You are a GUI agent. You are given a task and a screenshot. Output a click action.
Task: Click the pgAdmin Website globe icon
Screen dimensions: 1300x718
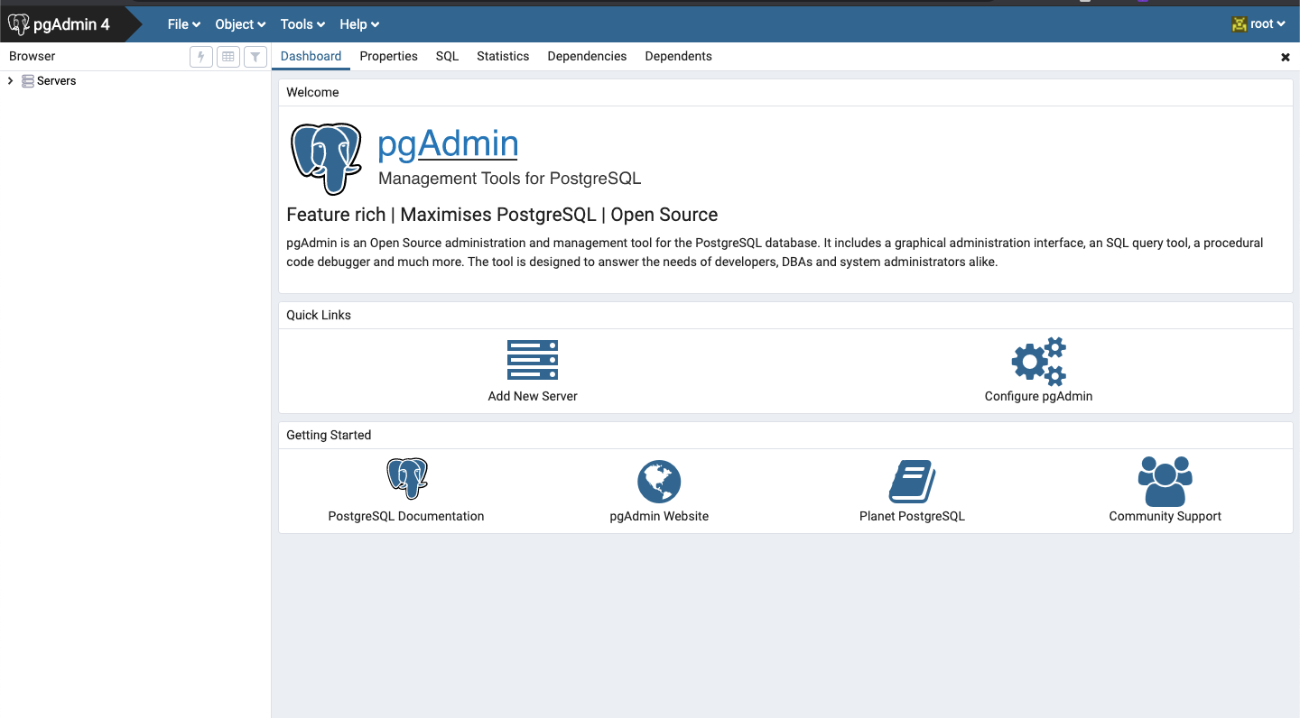(x=659, y=482)
